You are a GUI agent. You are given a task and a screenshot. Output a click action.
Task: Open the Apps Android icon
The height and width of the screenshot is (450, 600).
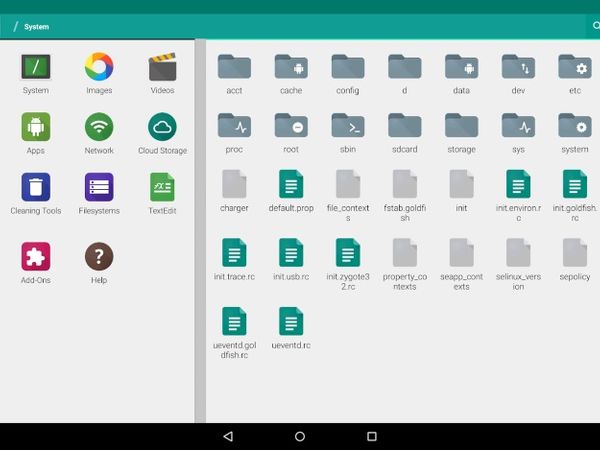35,127
